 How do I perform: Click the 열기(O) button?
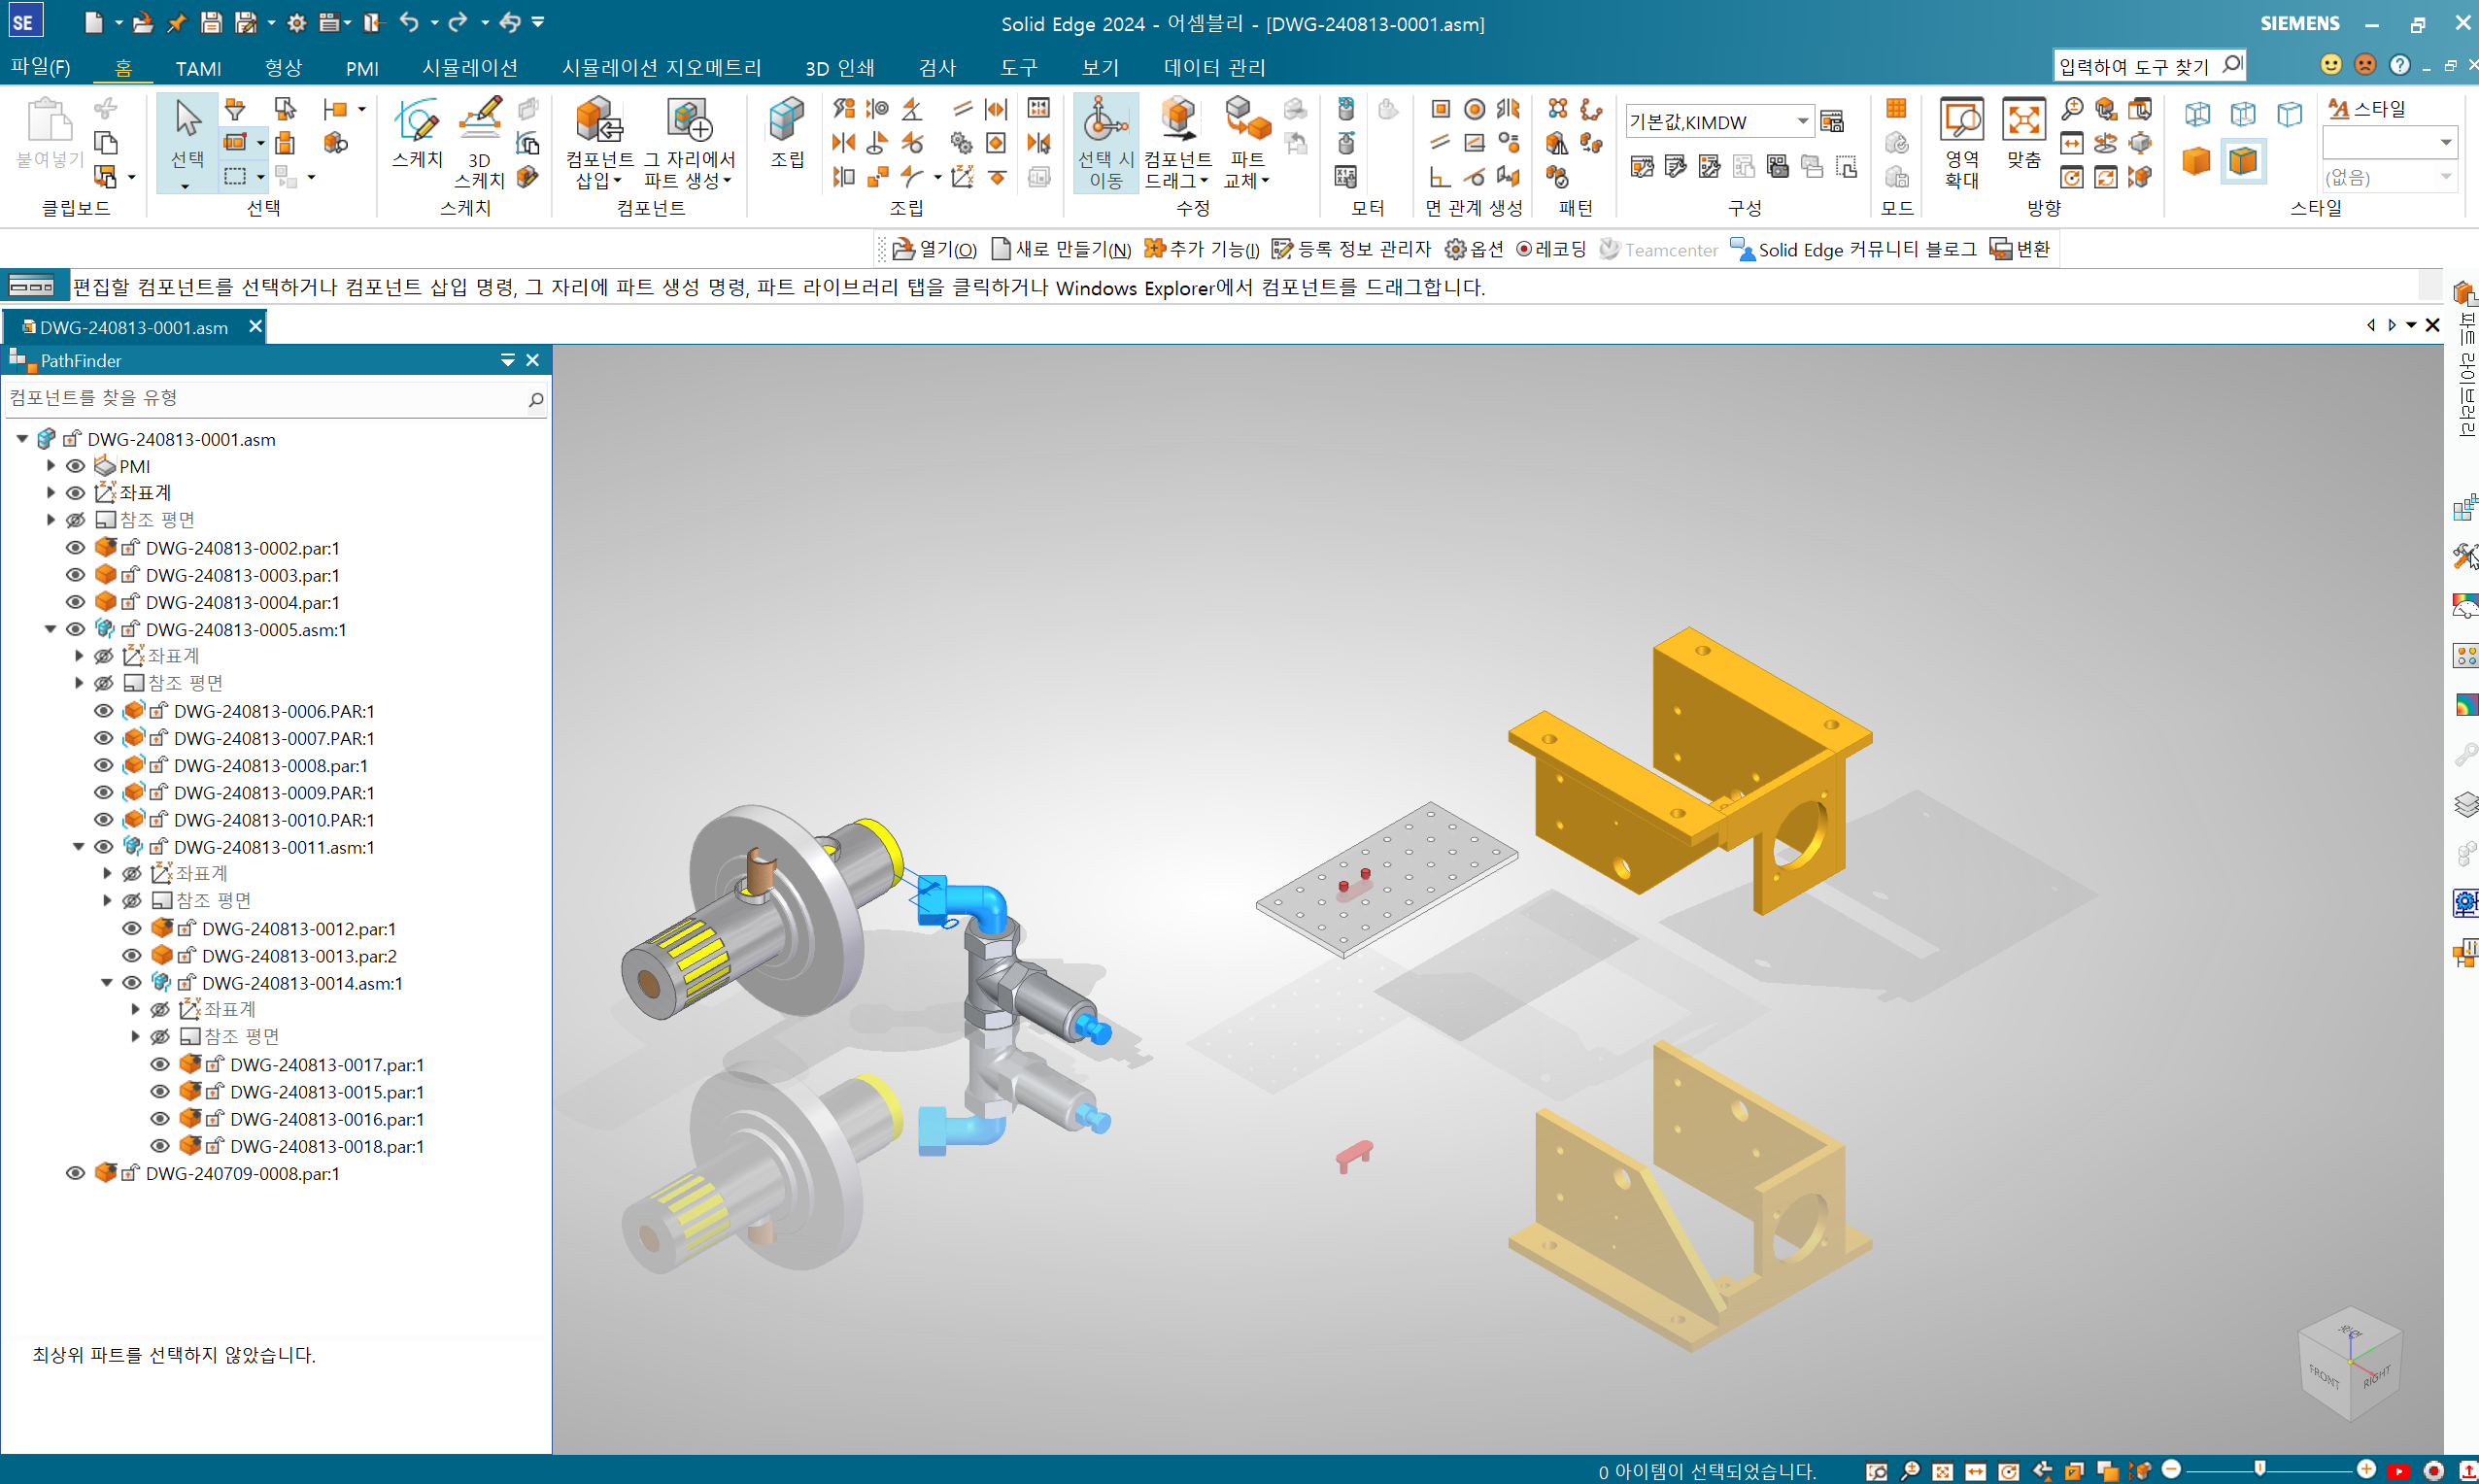(x=935, y=249)
